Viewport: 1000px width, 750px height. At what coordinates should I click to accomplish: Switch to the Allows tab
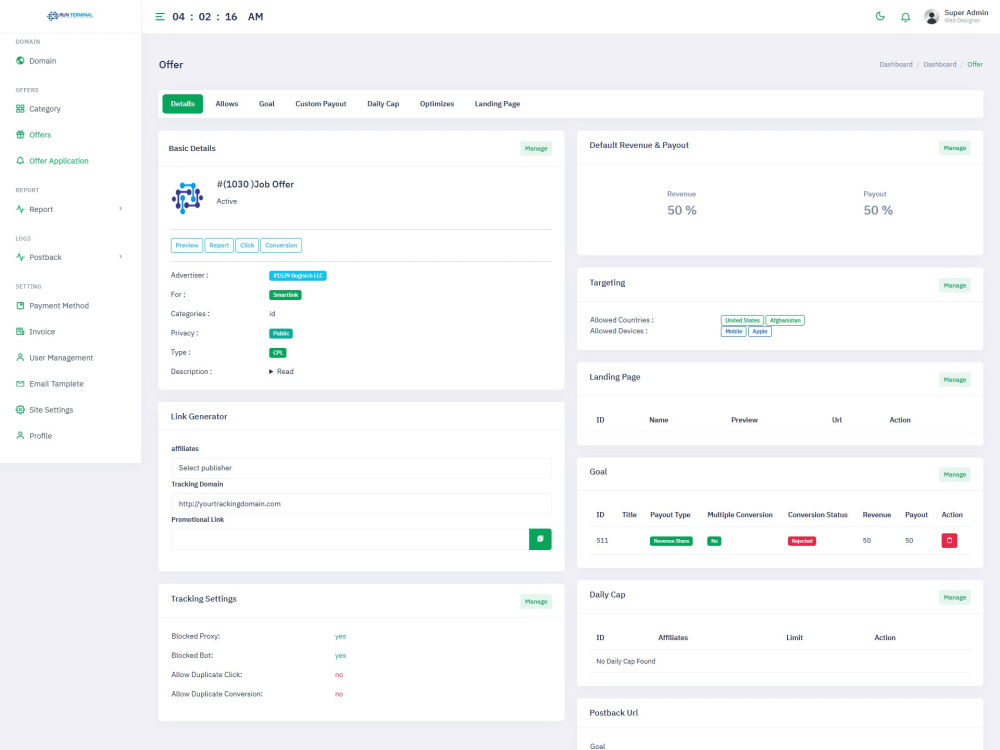click(x=226, y=104)
